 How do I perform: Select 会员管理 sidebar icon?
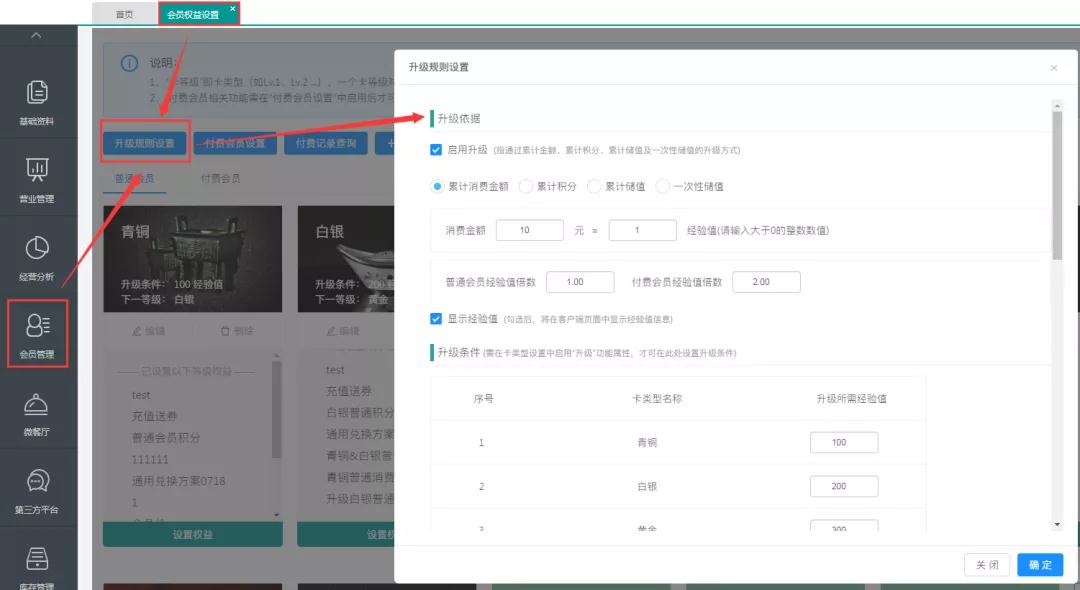point(37,333)
